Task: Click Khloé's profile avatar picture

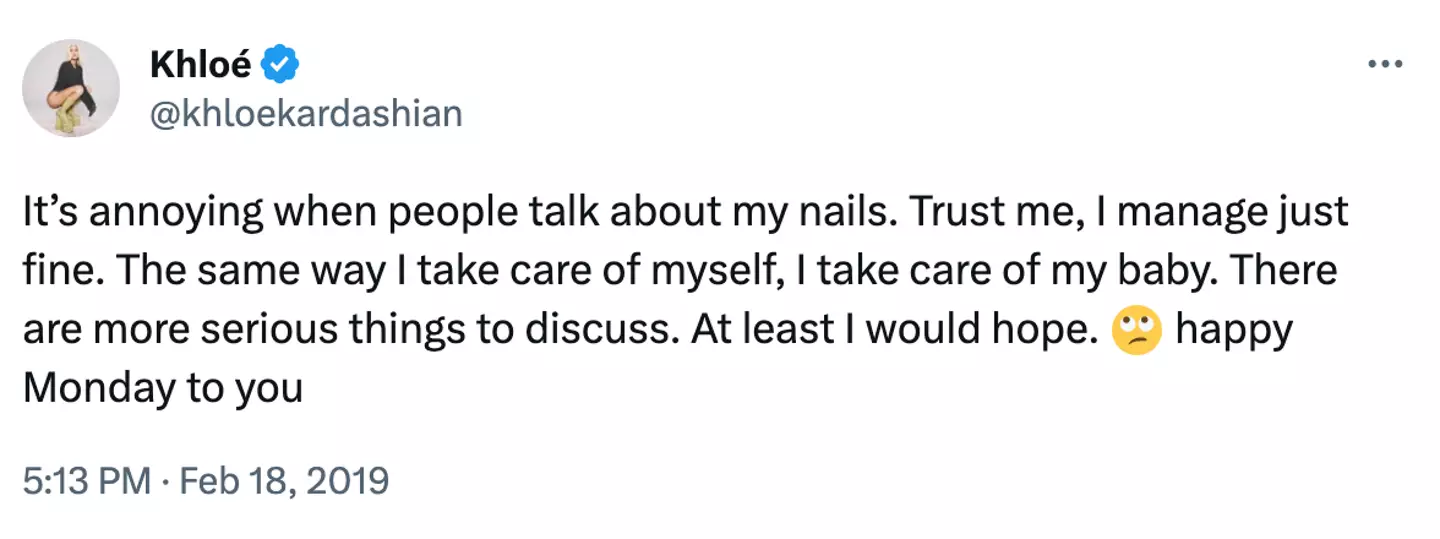Action: click(71, 88)
